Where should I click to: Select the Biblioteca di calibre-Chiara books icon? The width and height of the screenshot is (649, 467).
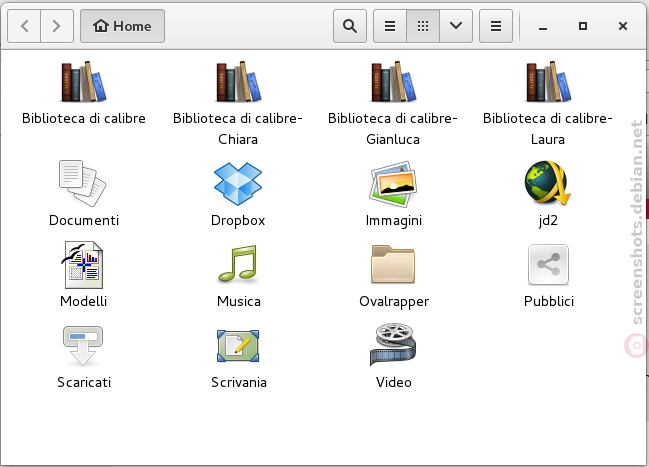[x=238, y=82]
